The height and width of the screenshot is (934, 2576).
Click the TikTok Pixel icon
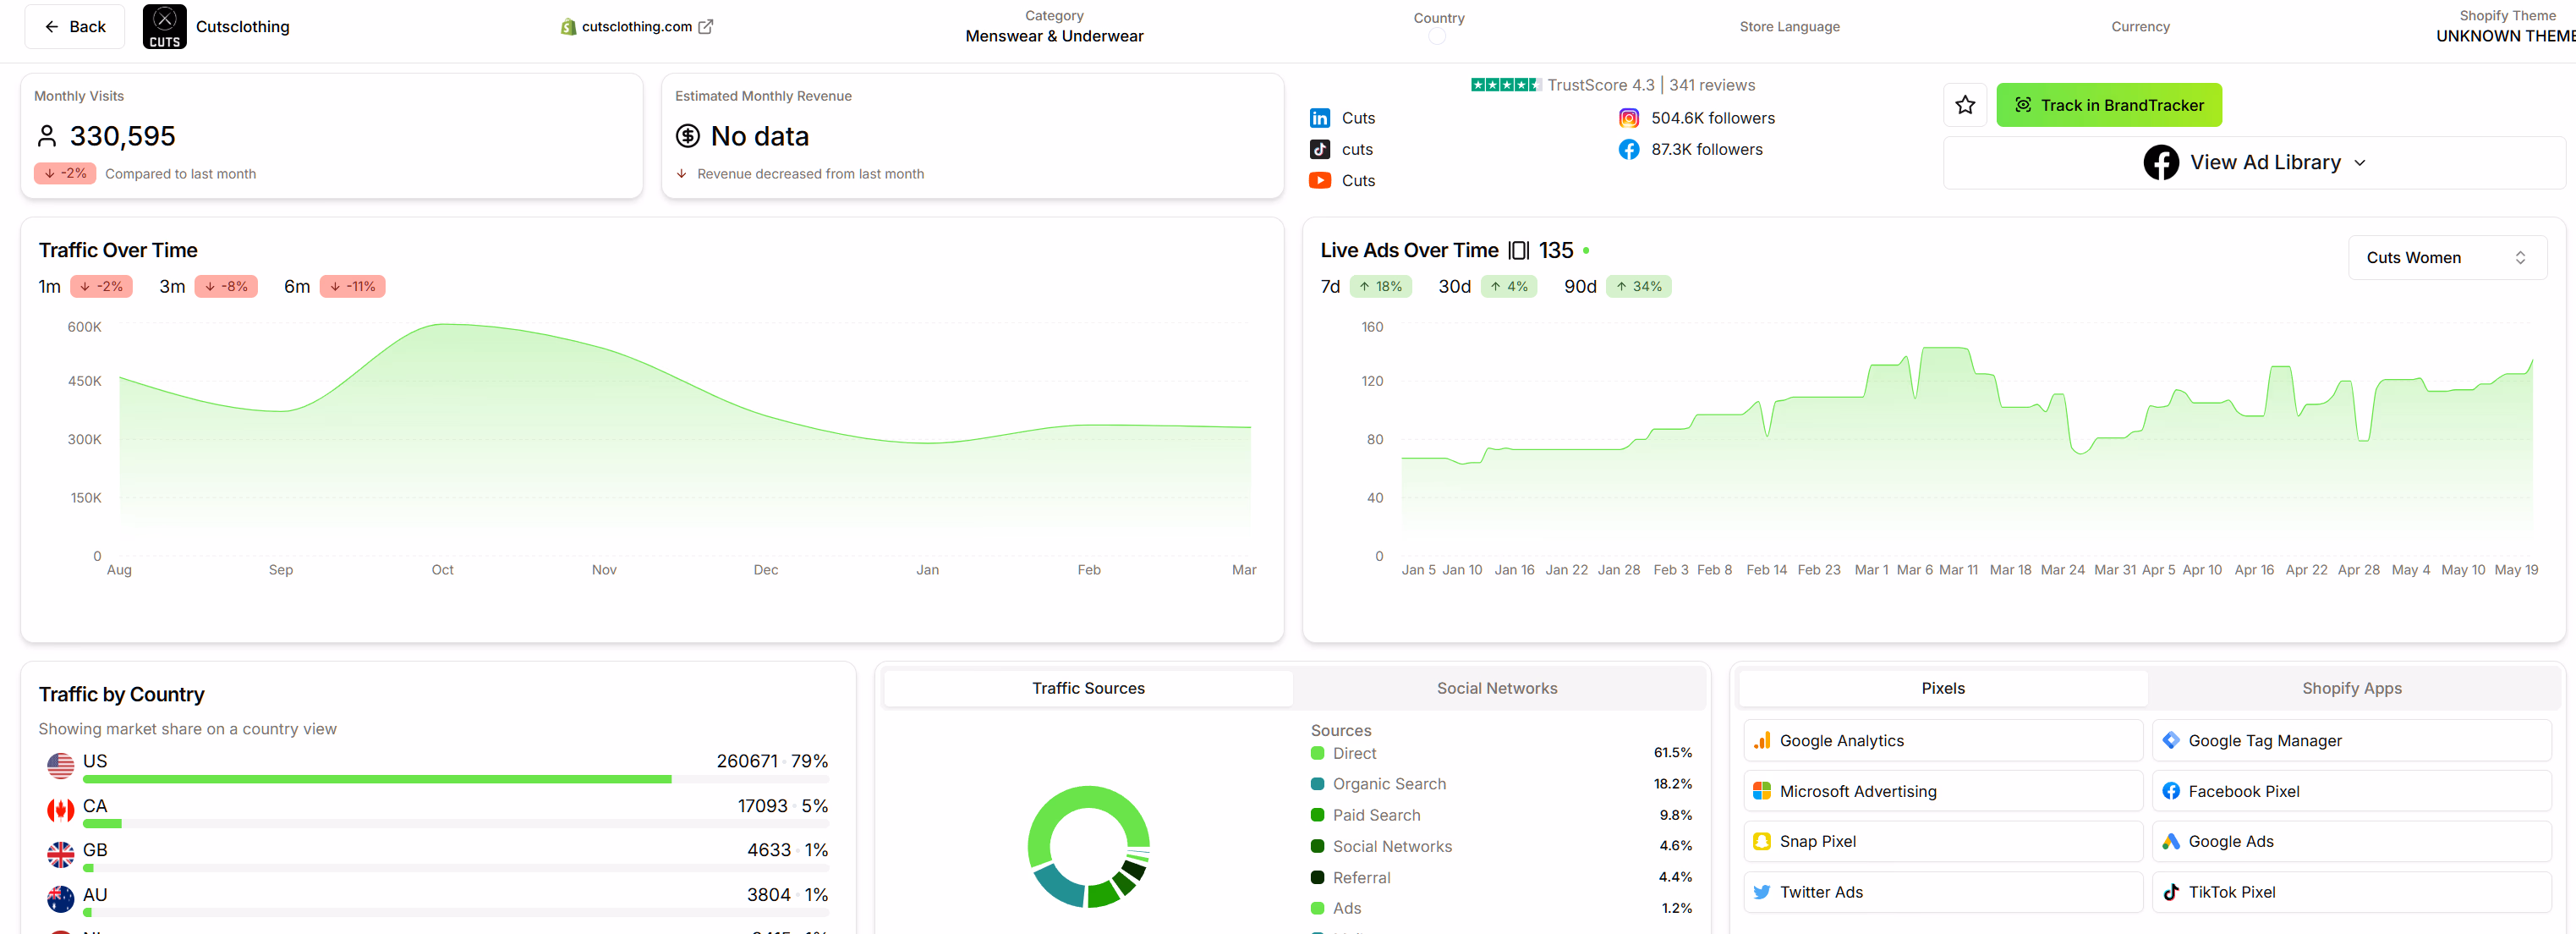click(x=2171, y=892)
